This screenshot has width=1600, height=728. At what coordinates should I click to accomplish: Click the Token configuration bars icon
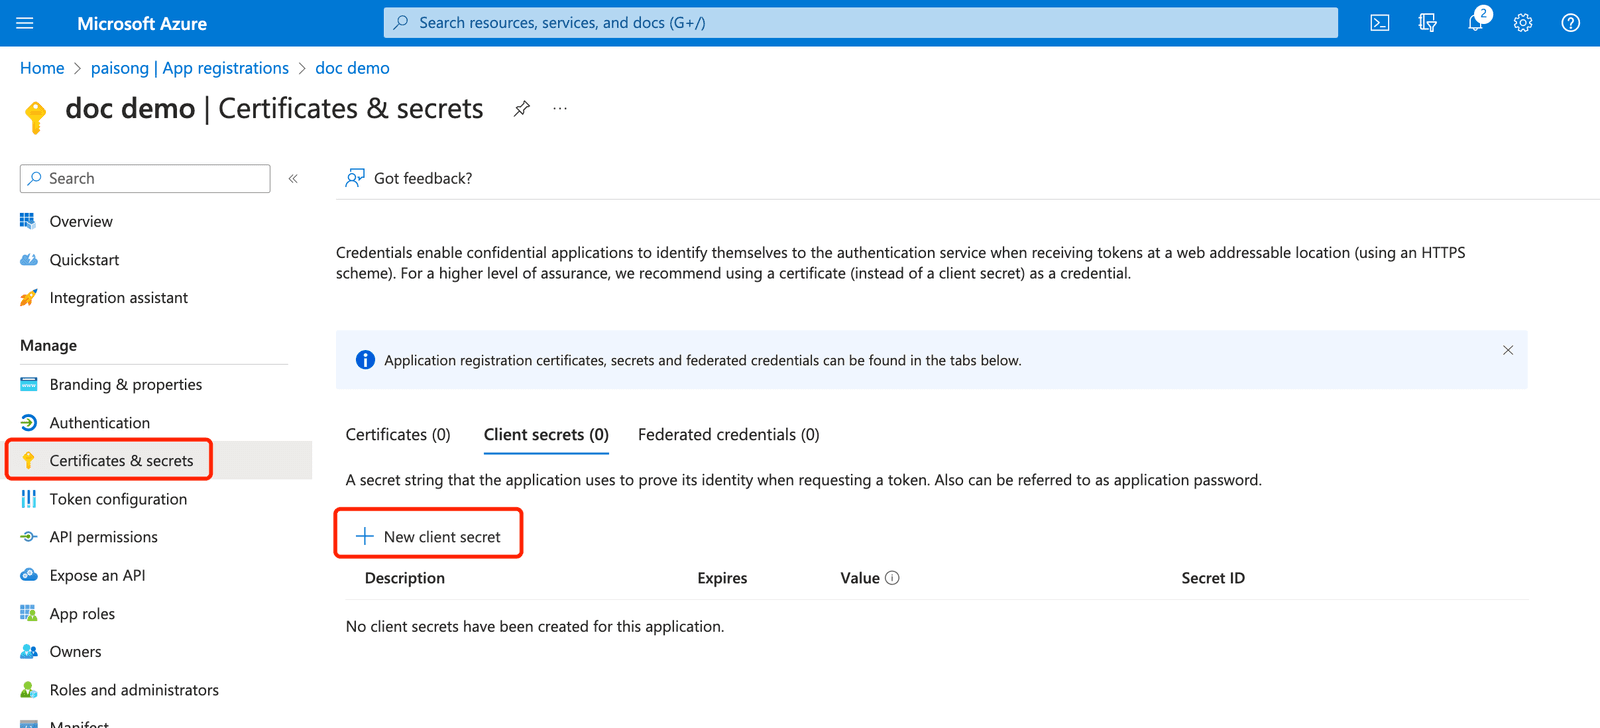pyautogui.click(x=28, y=499)
